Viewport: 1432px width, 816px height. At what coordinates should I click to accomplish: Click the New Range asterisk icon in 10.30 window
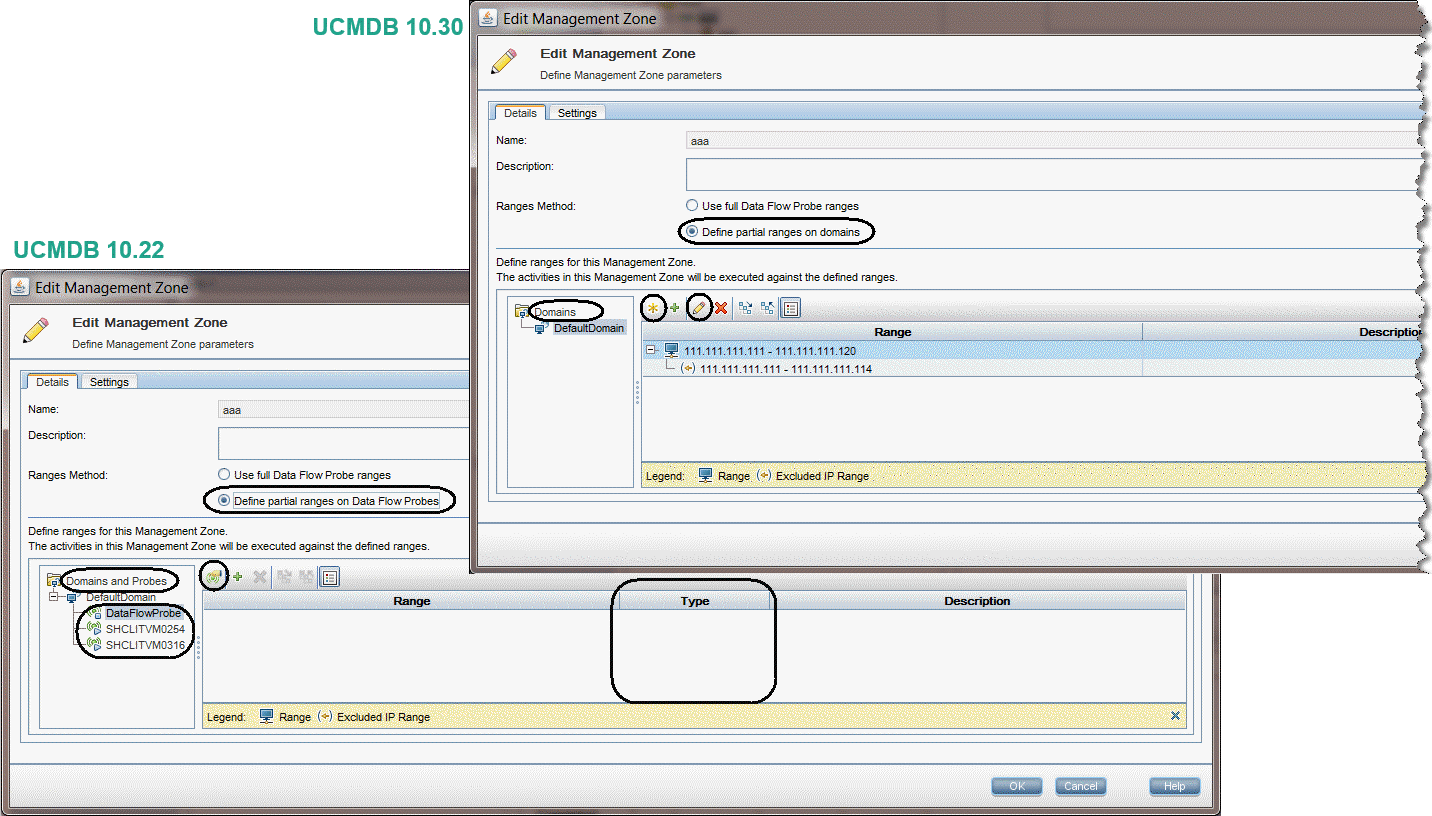coord(653,309)
